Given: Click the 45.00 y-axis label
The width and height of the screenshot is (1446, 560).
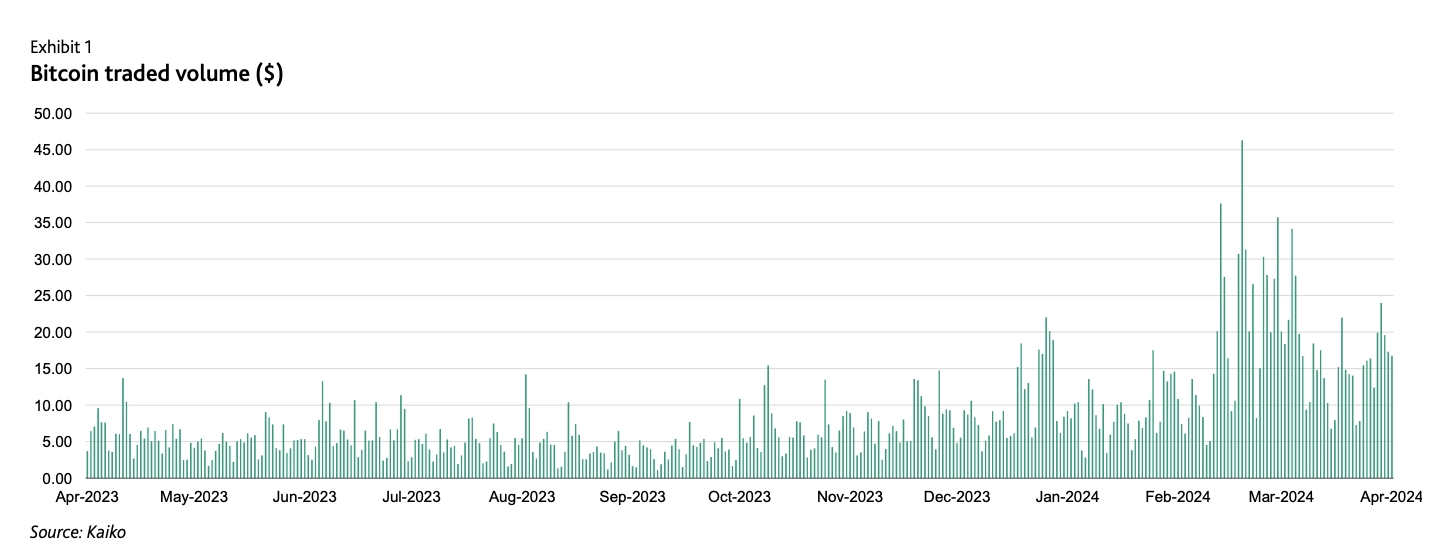Looking at the screenshot, I should click(x=52, y=150).
